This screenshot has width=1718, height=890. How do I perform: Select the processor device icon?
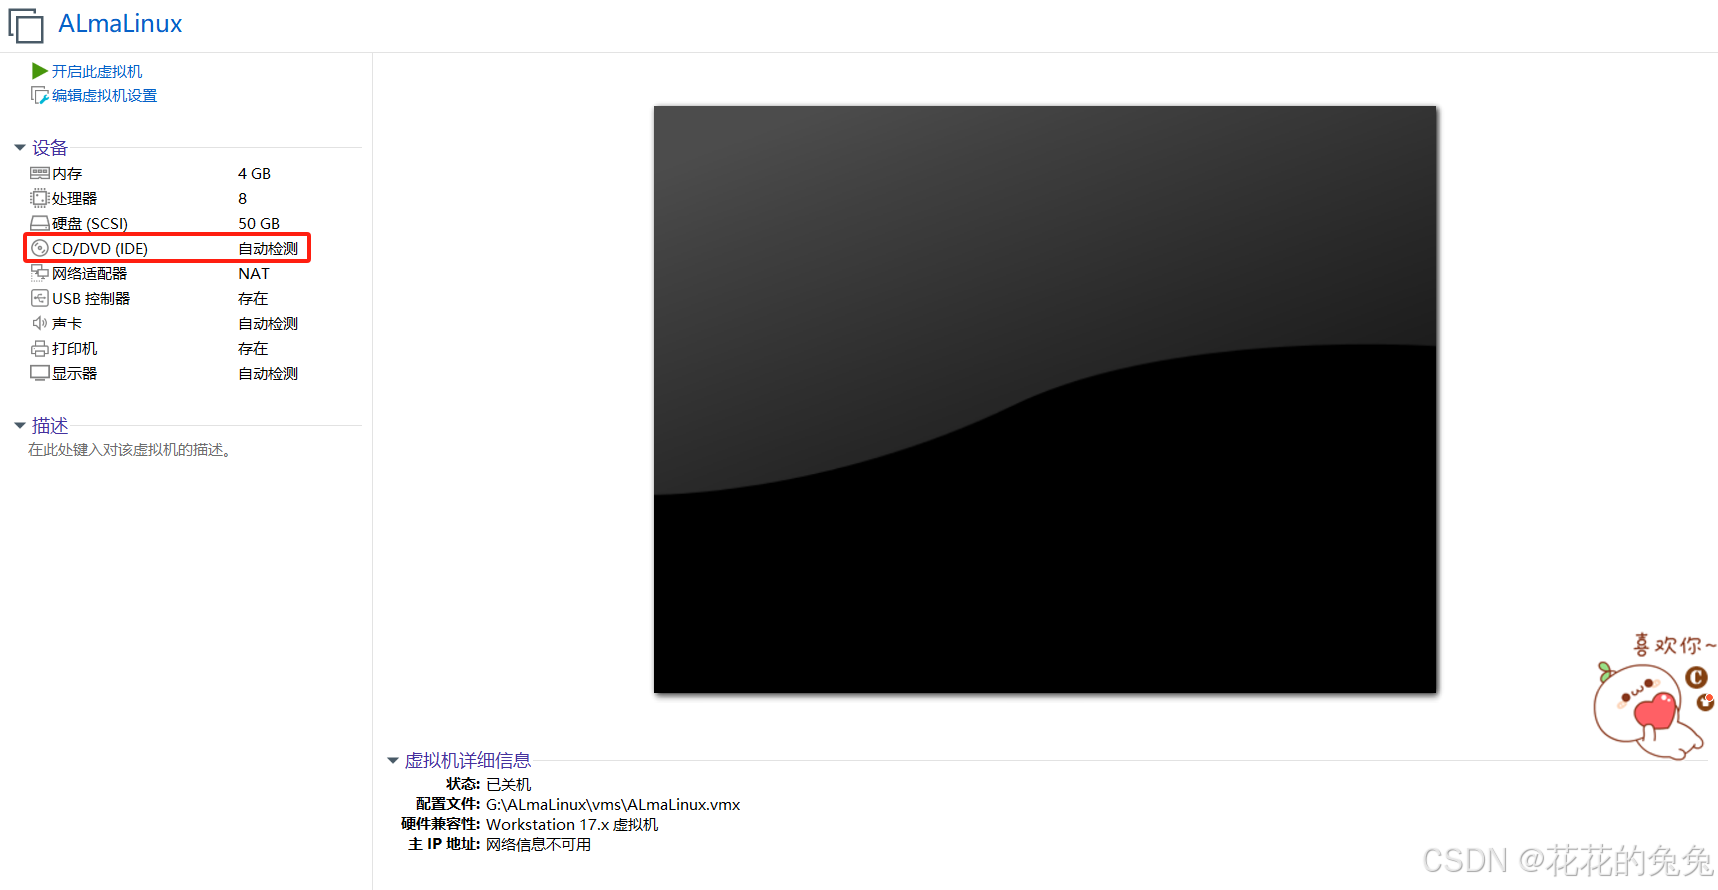tap(40, 198)
